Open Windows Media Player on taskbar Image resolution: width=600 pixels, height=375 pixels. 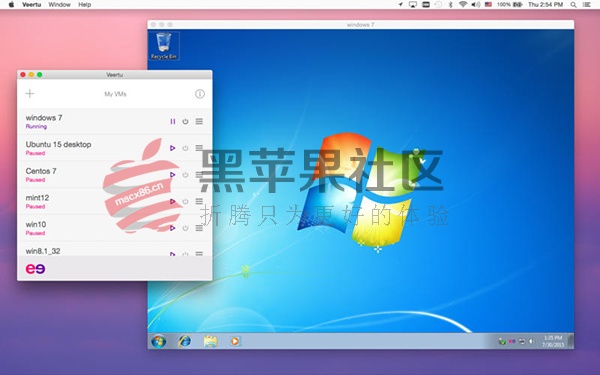(235, 341)
